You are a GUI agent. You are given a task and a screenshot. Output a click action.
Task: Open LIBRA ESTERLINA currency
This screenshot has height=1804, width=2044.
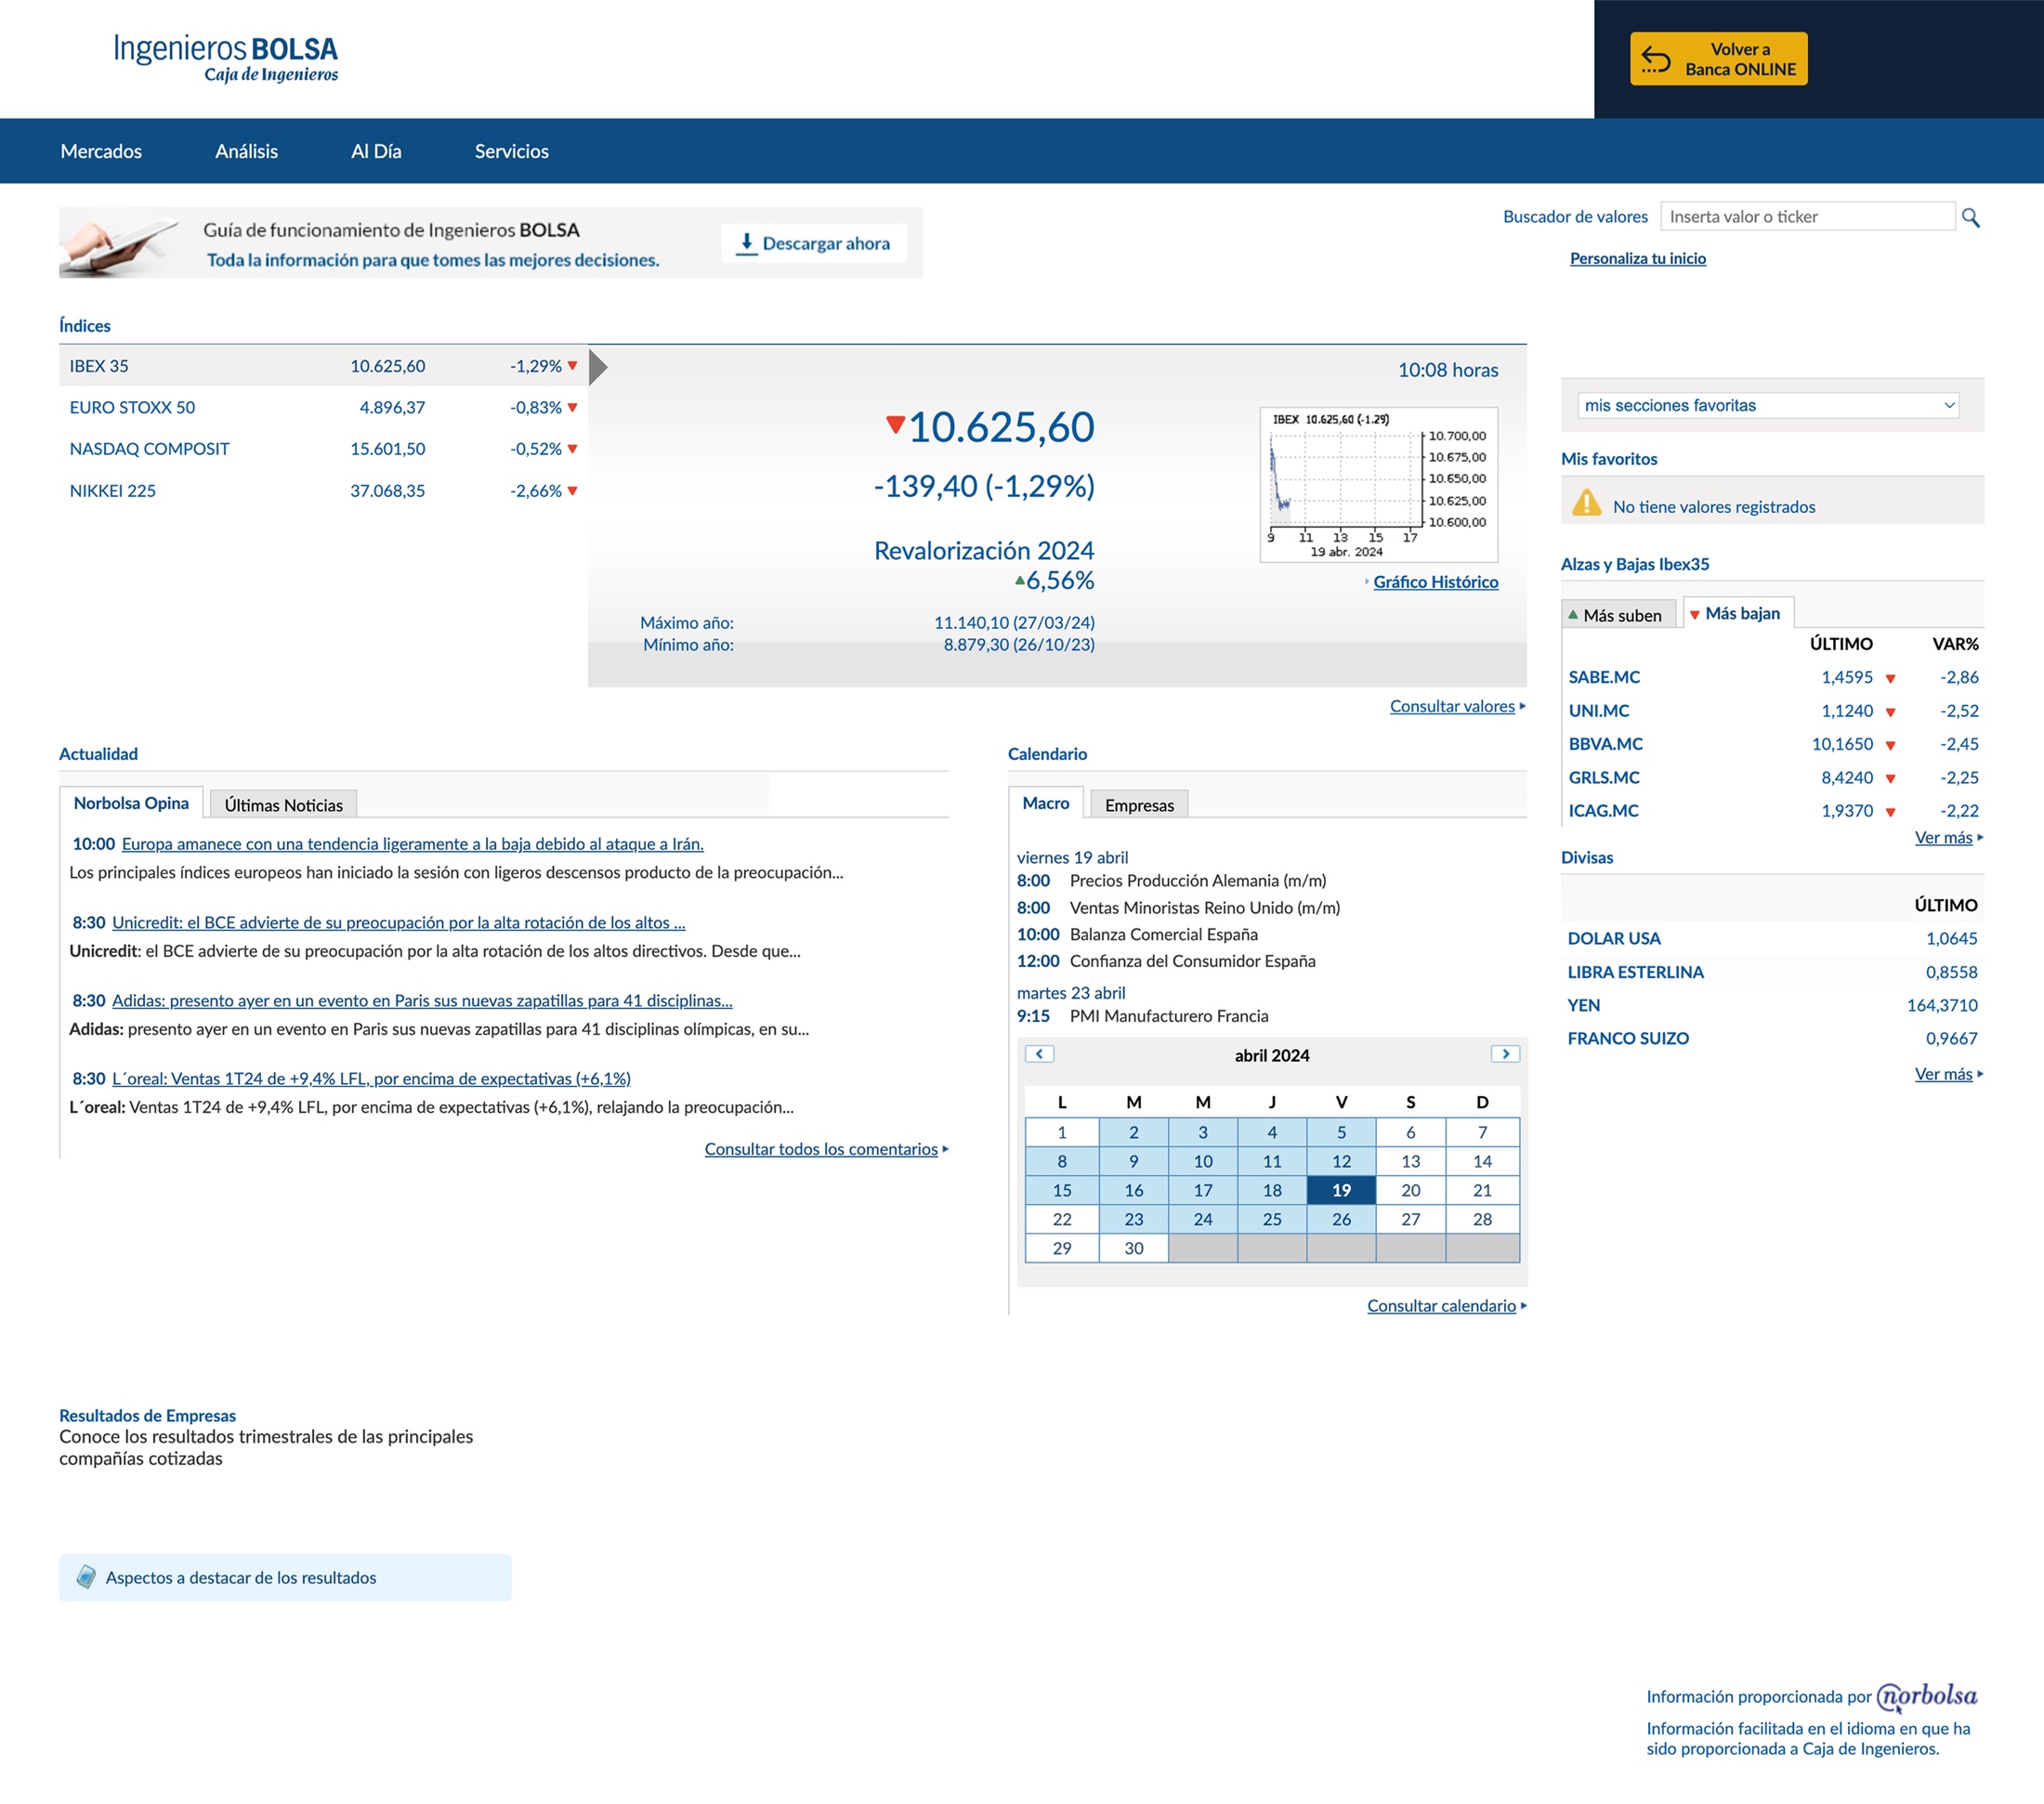(1635, 972)
